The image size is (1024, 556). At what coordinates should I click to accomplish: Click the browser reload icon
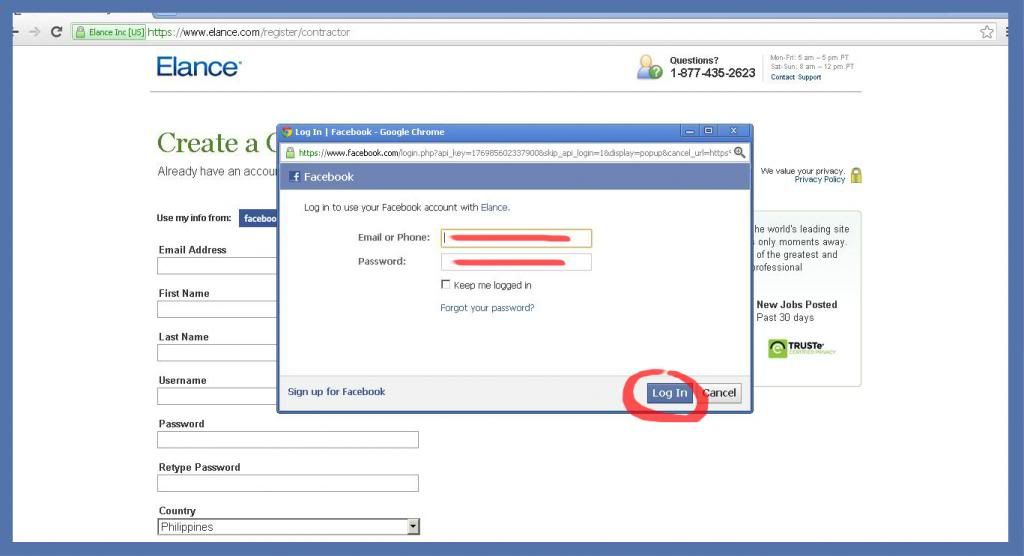point(57,31)
